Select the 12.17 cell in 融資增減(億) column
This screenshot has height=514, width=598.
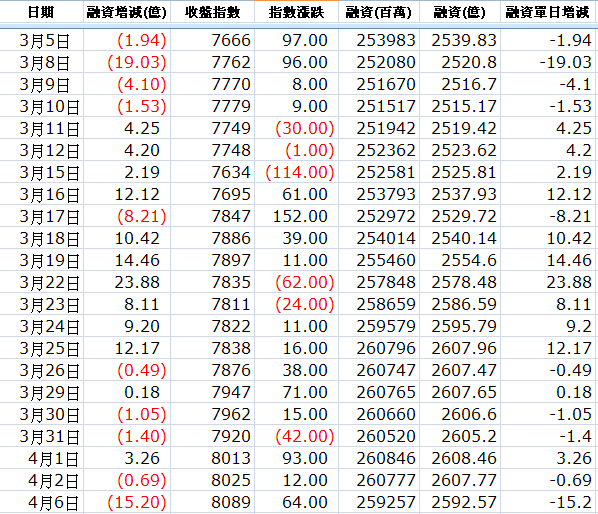point(127,348)
